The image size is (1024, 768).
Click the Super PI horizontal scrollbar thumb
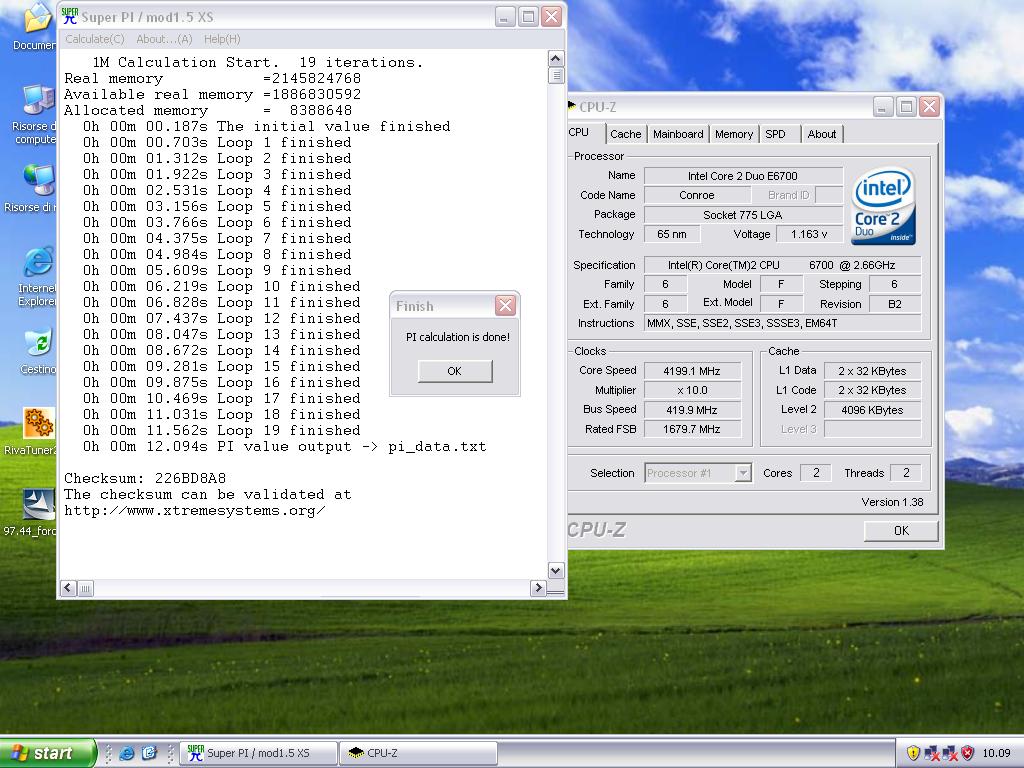tap(86, 588)
